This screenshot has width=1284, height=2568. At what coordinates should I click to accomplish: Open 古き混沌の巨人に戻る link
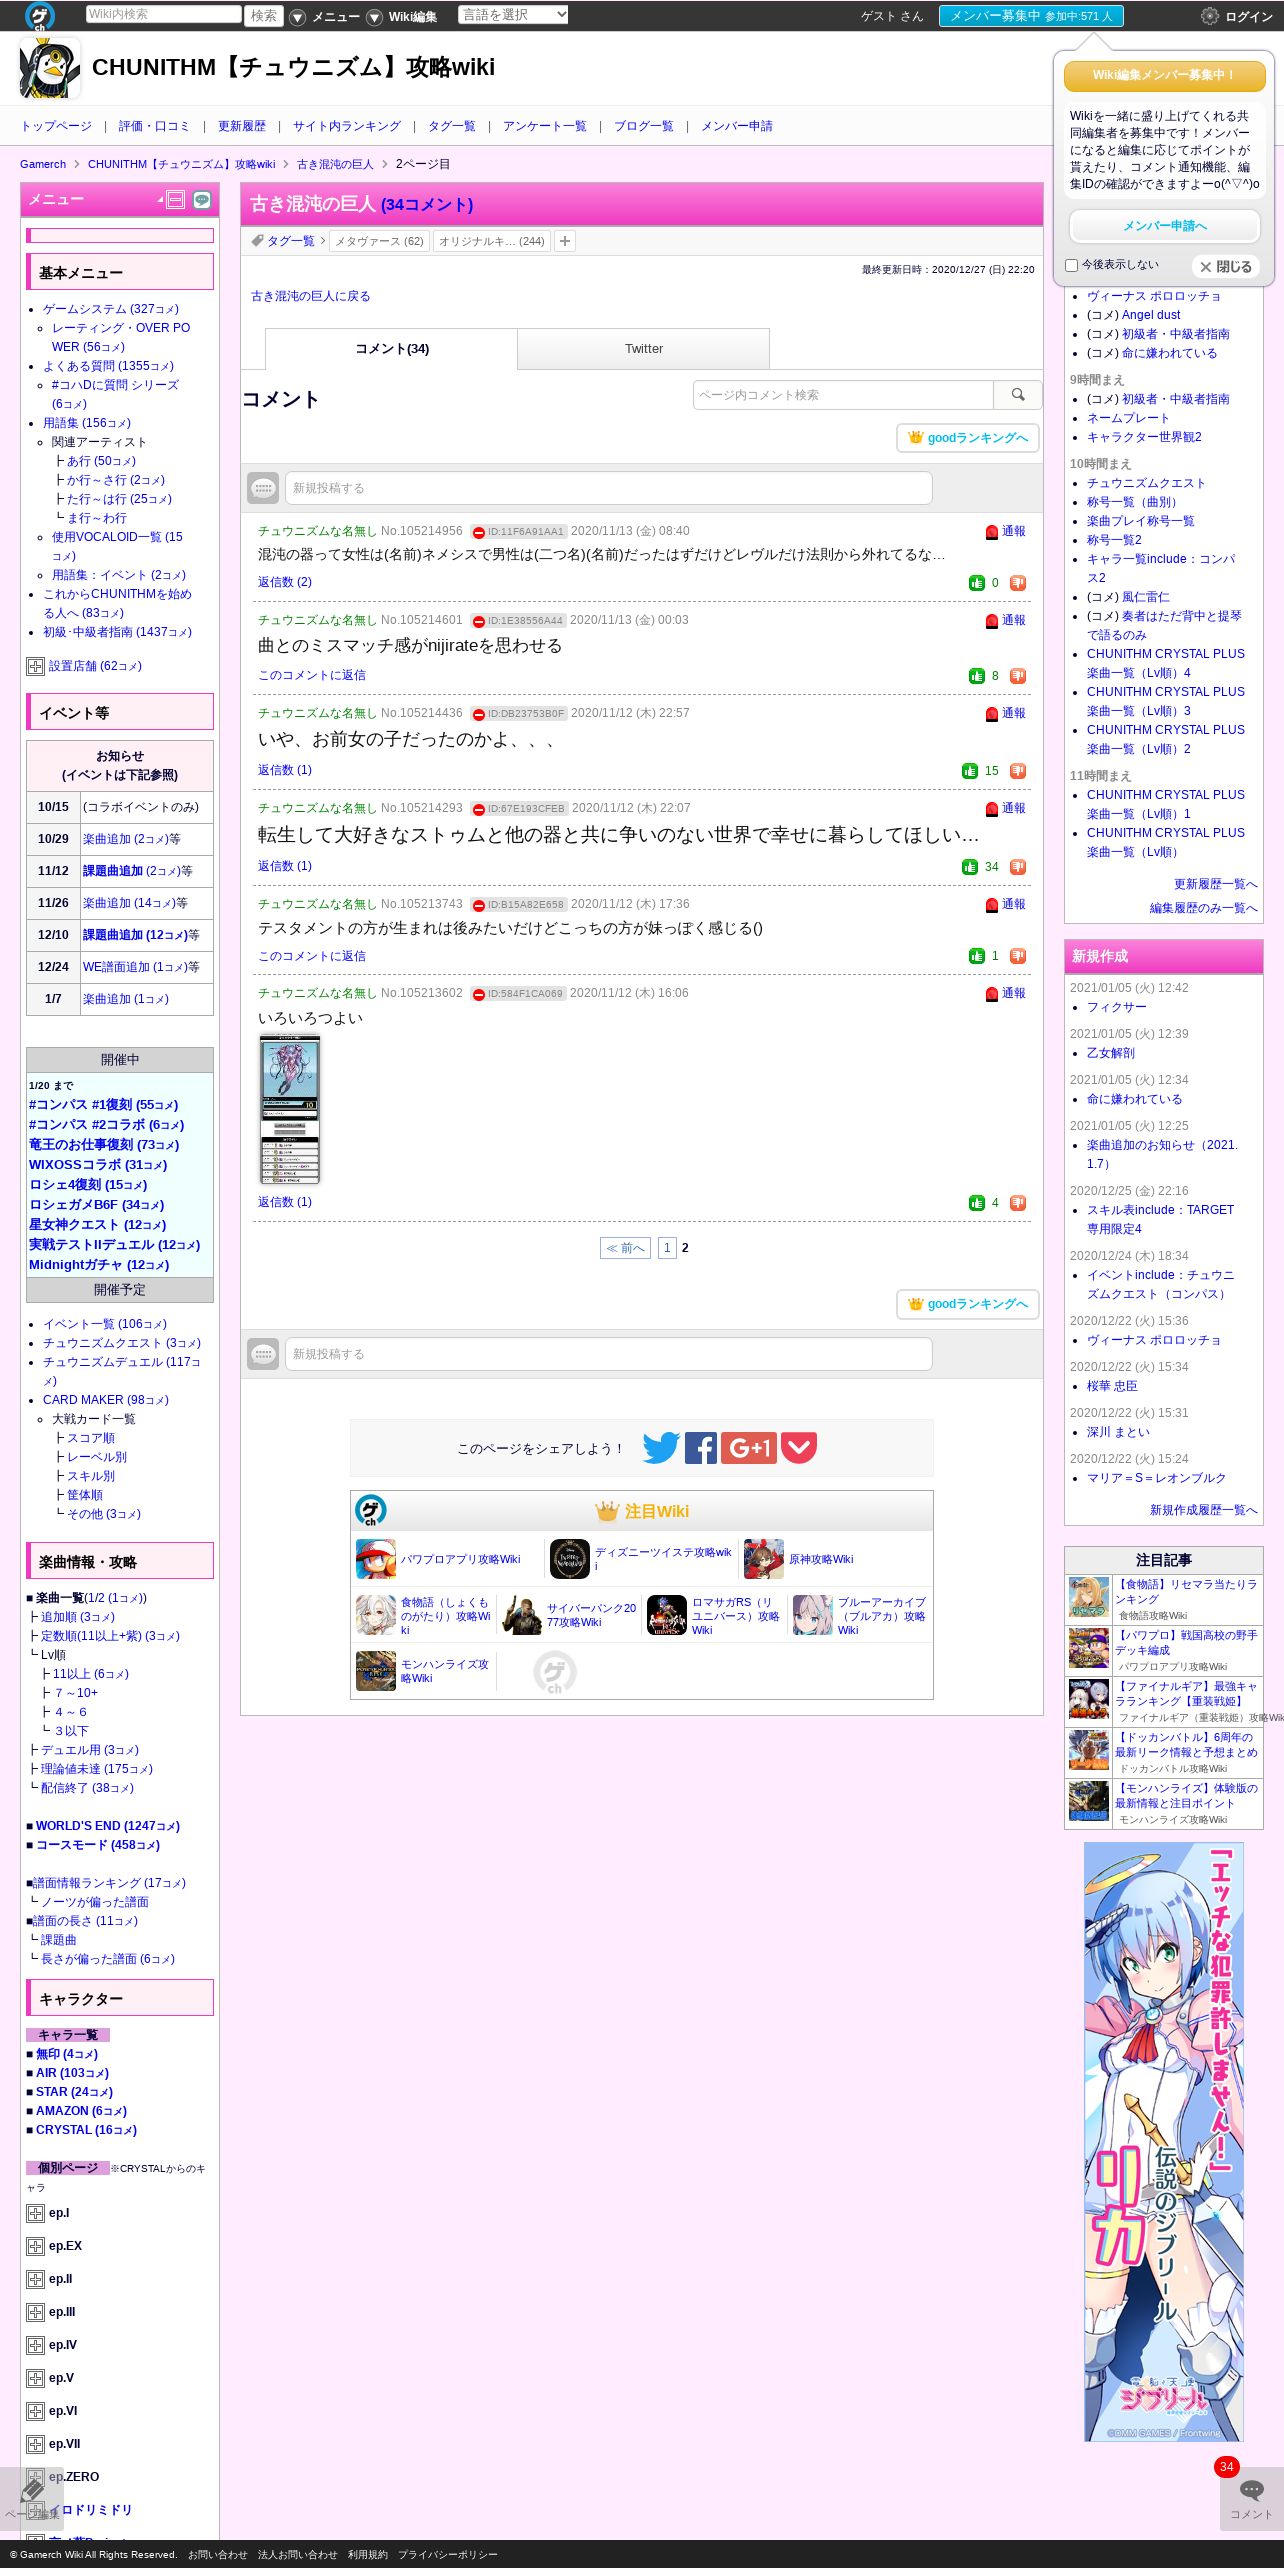pos(311,296)
